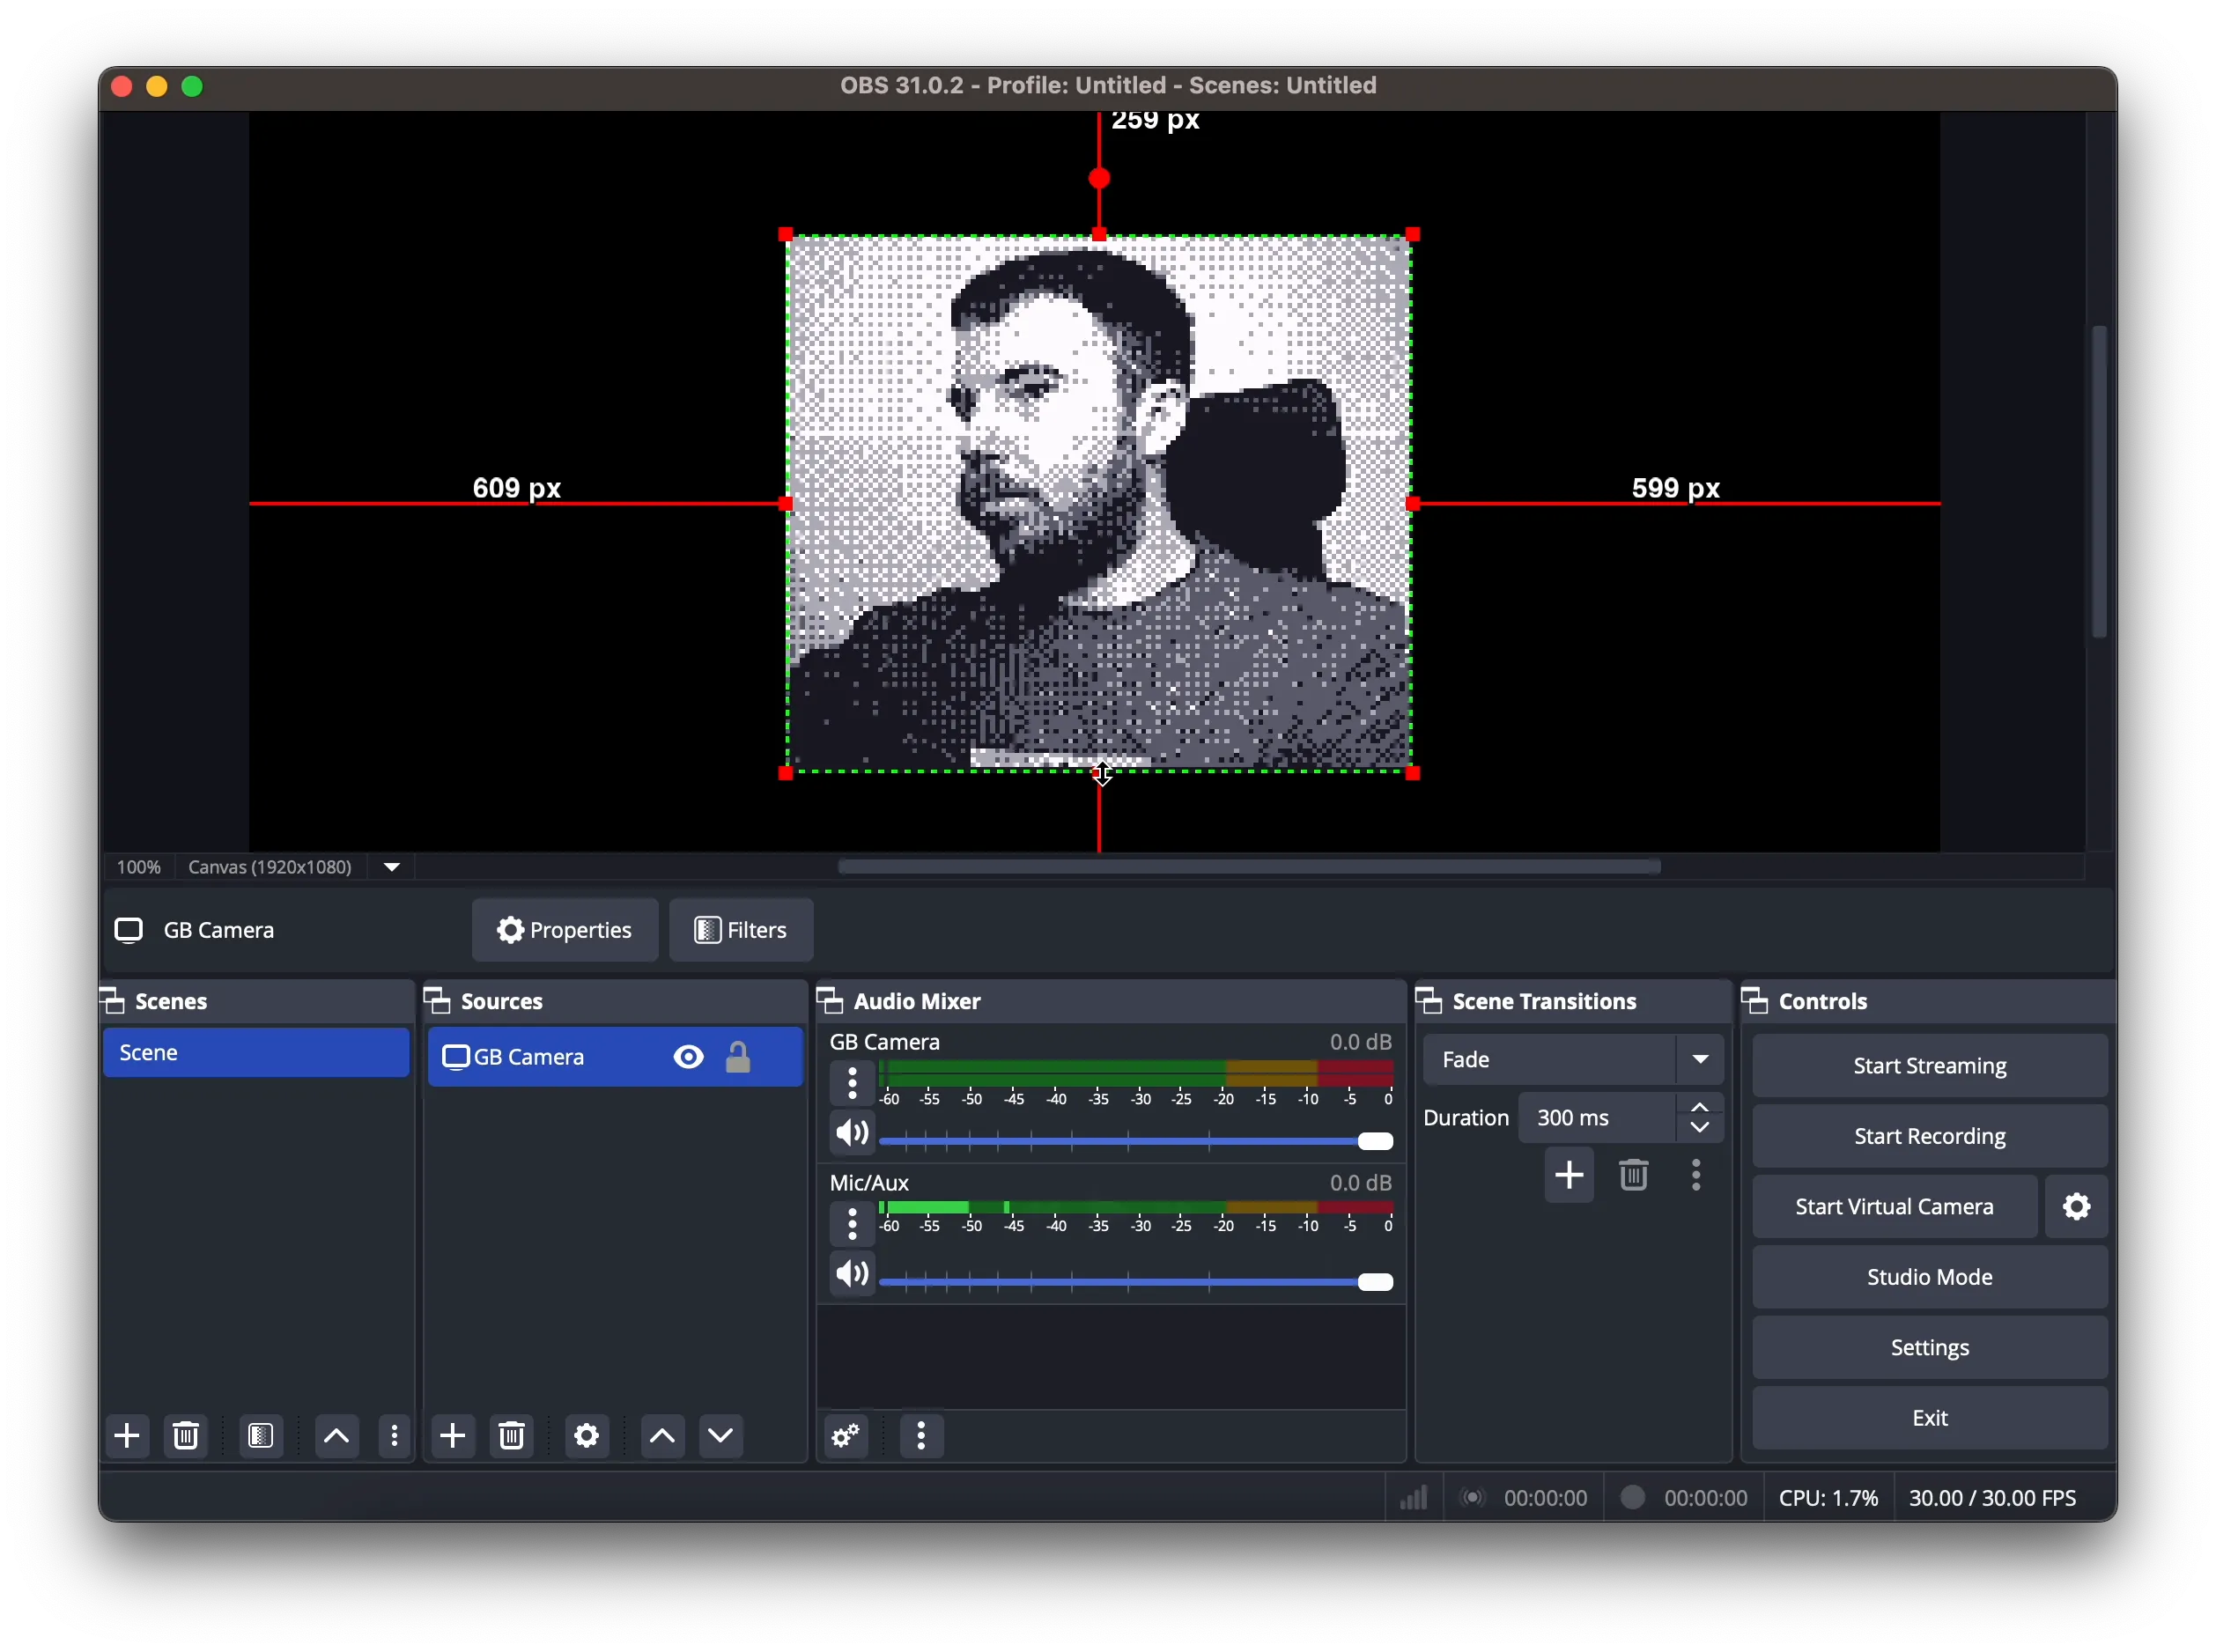Open advanced audio properties gears icon
This screenshot has width=2216, height=1652.
[847, 1437]
